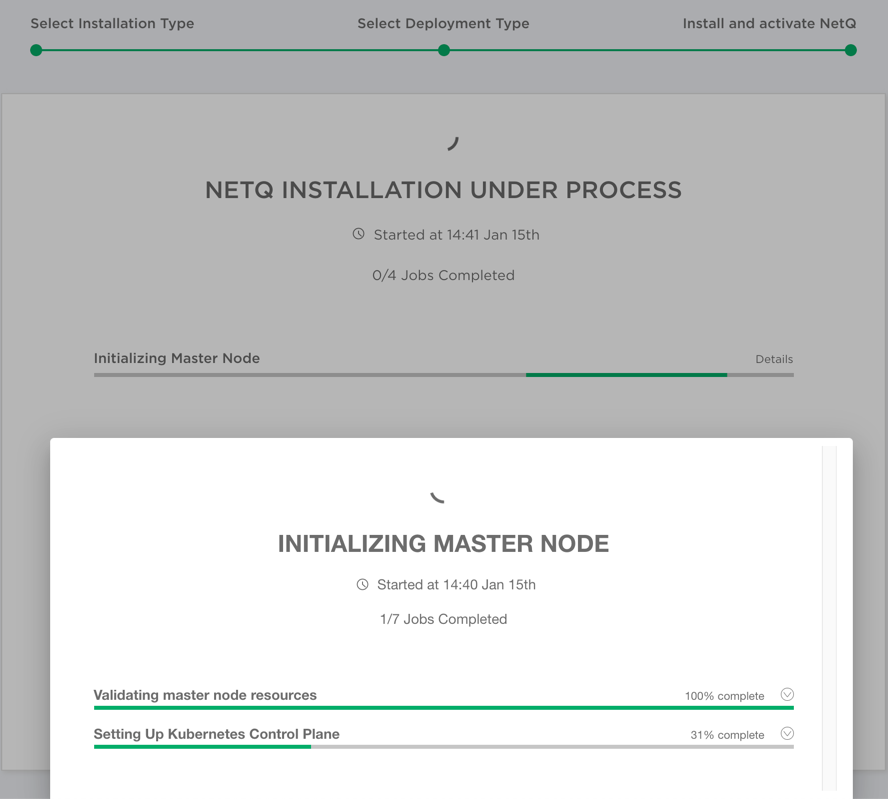Click clock icon beside Started at 14:40
This screenshot has height=801, width=888.
pos(363,585)
